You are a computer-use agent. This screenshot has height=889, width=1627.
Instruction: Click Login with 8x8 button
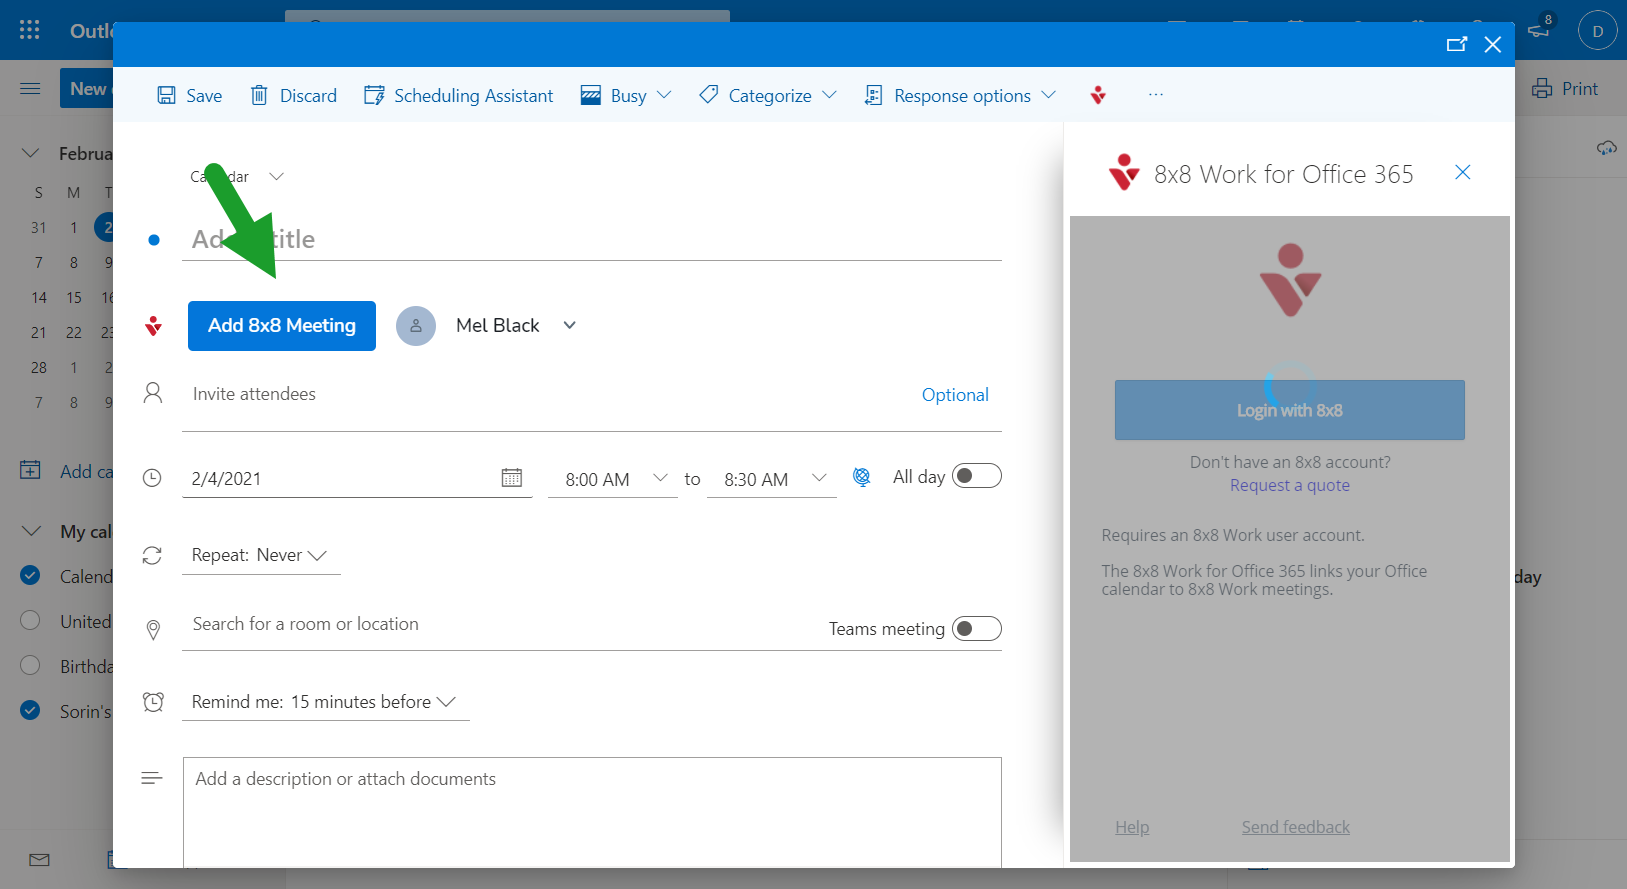click(1290, 410)
